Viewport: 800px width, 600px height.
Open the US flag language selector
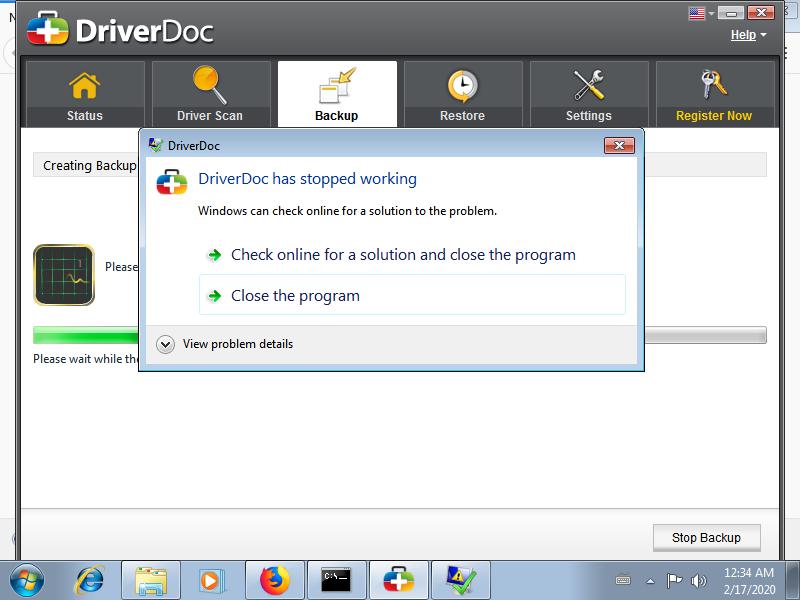pos(701,13)
